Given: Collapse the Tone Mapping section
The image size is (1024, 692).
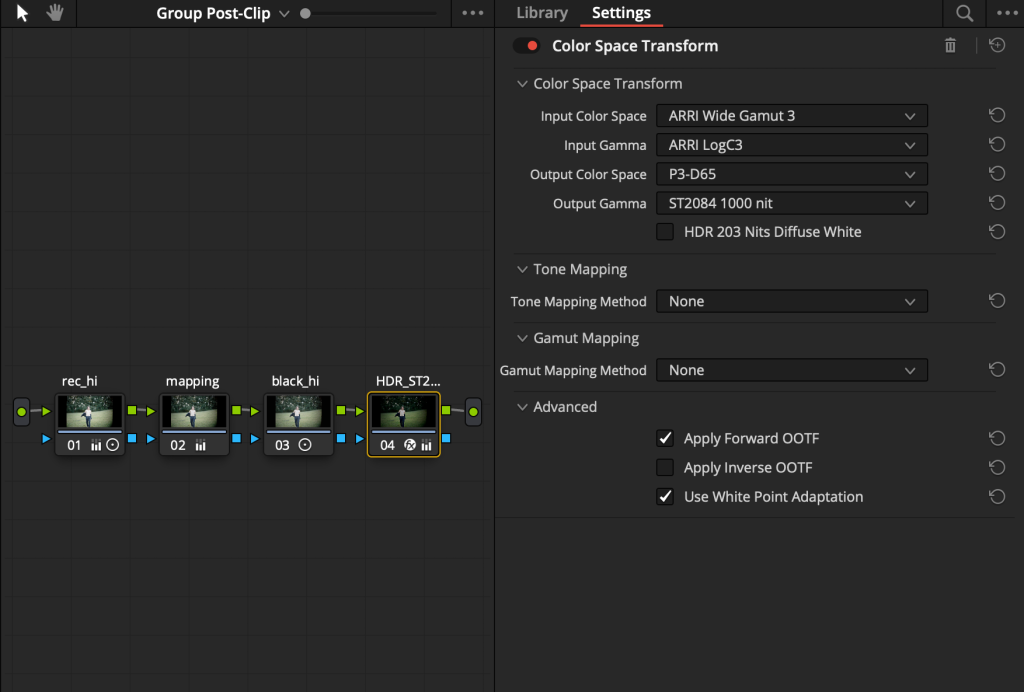Looking at the screenshot, I should 522,269.
